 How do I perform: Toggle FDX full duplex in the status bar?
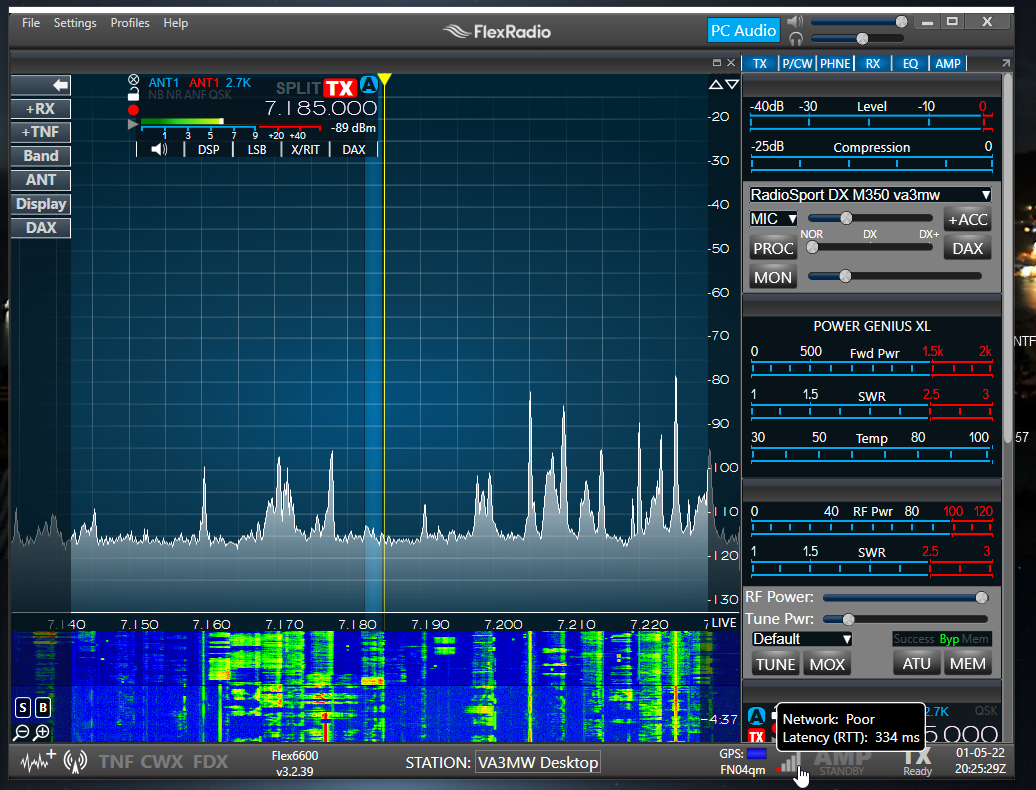[210, 762]
